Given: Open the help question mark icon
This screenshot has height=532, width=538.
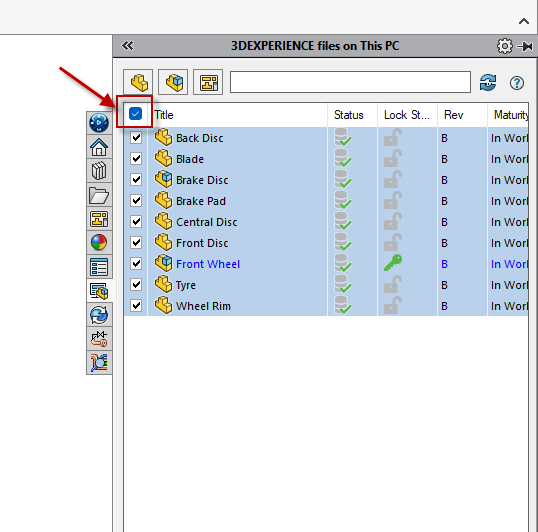Looking at the screenshot, I should click(x=517, y=83).
